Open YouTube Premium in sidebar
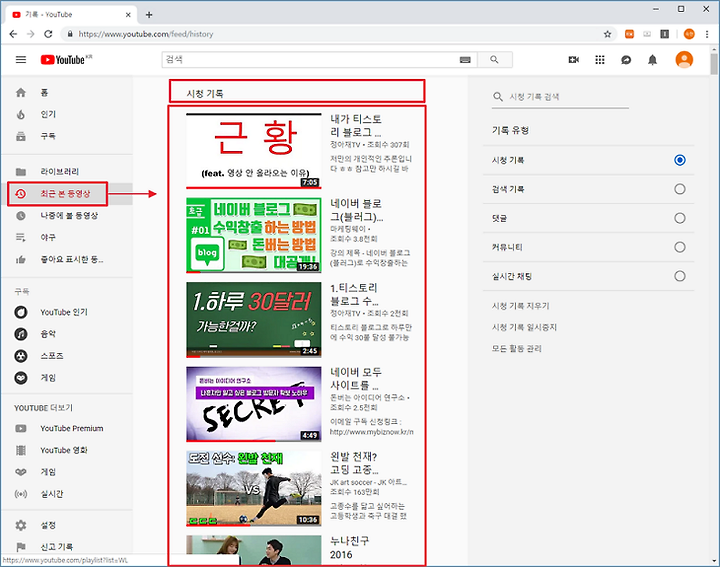The height and width of the screenshot is (567, 720). click(67, 428)
